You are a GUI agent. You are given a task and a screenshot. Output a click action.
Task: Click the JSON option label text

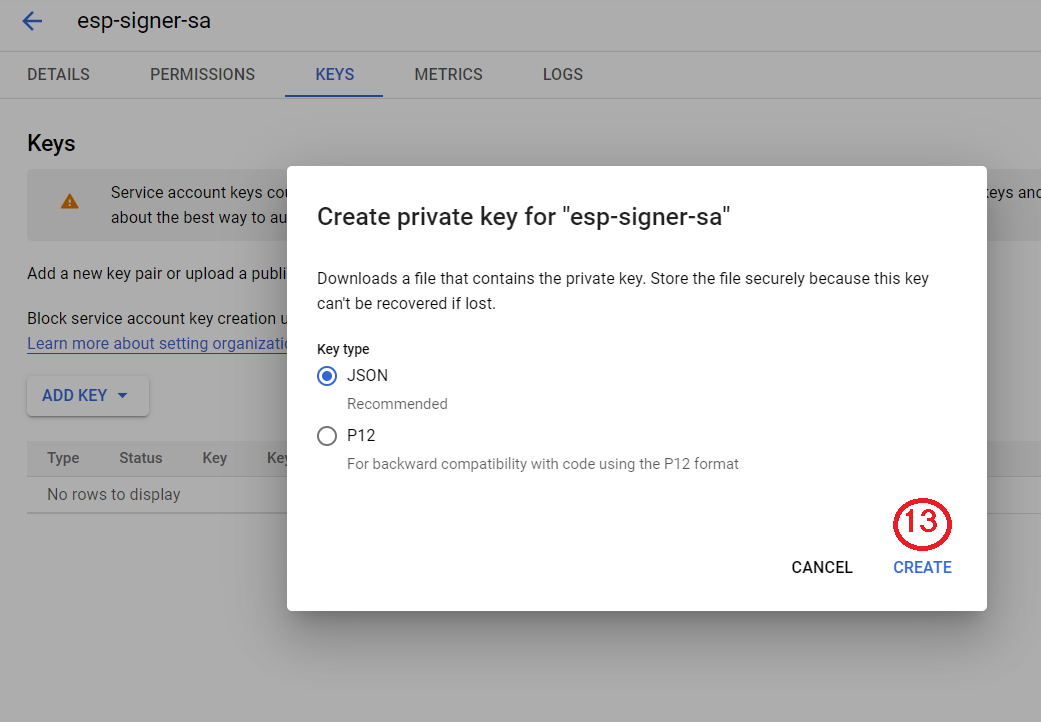367,376
